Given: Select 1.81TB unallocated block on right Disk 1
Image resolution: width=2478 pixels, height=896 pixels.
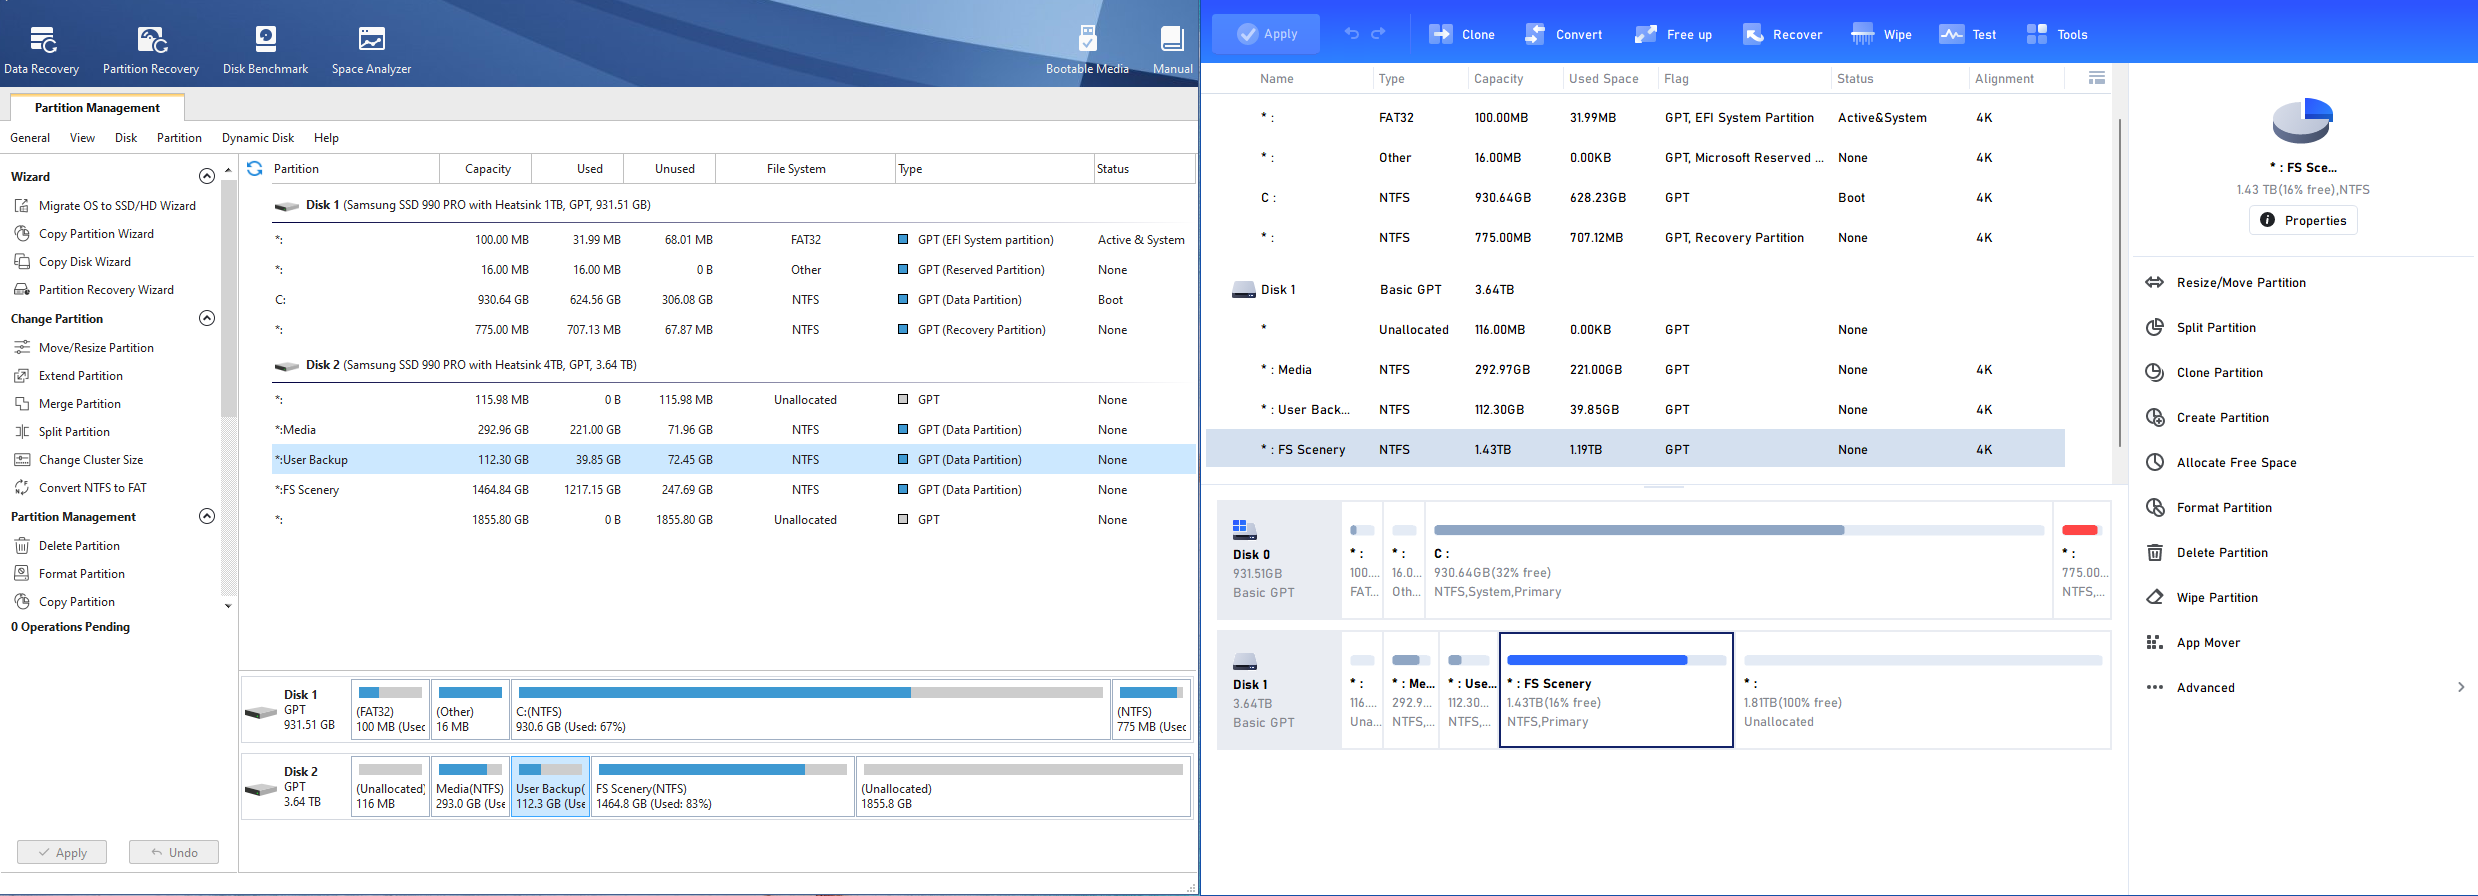Looking at the screenshot, I should [1923, 690].
